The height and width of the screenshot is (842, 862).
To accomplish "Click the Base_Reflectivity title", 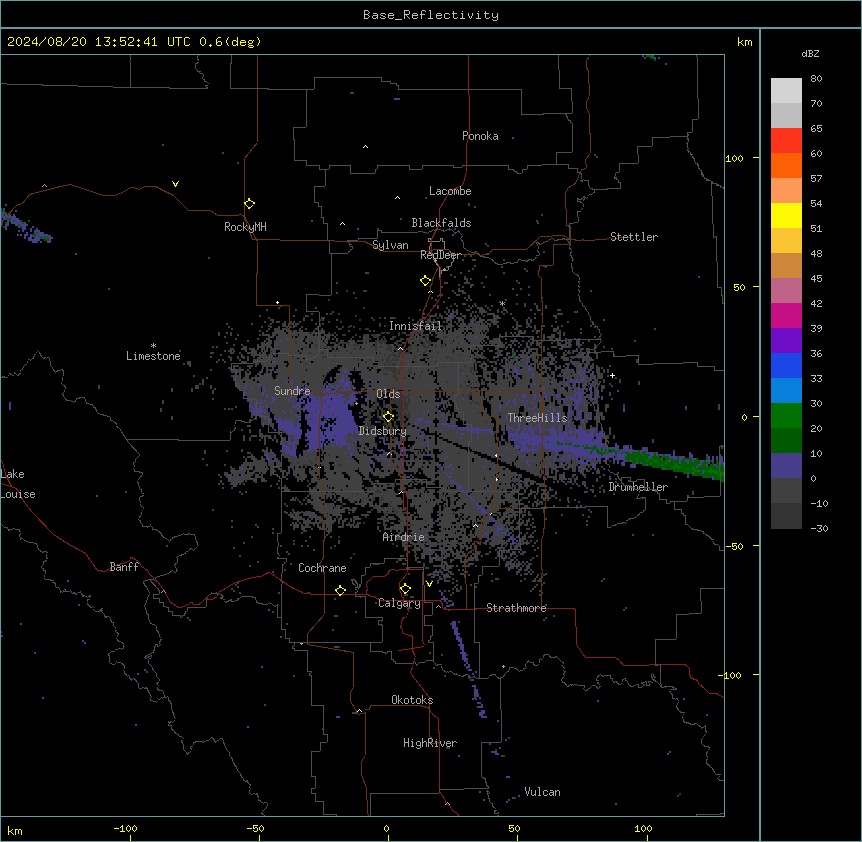I will click(431, 15).
